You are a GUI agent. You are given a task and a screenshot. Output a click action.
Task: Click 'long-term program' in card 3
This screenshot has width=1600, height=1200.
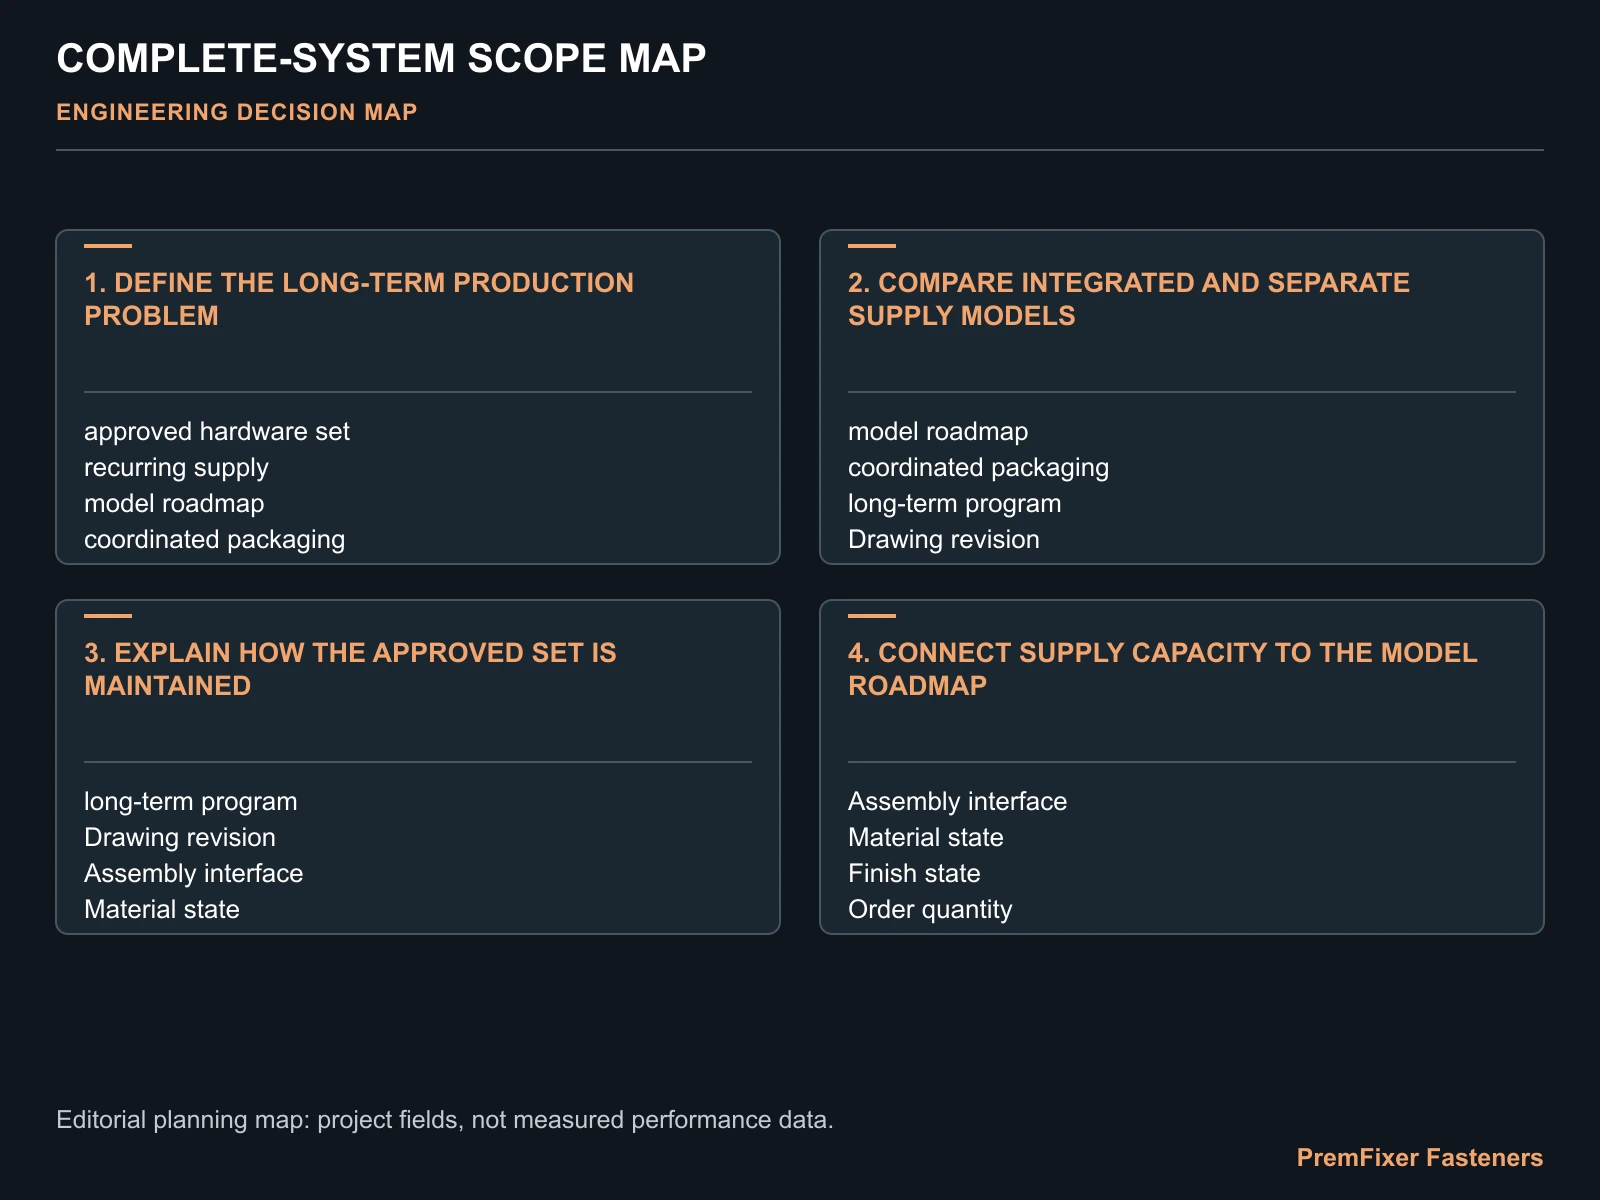coord(191,801)
